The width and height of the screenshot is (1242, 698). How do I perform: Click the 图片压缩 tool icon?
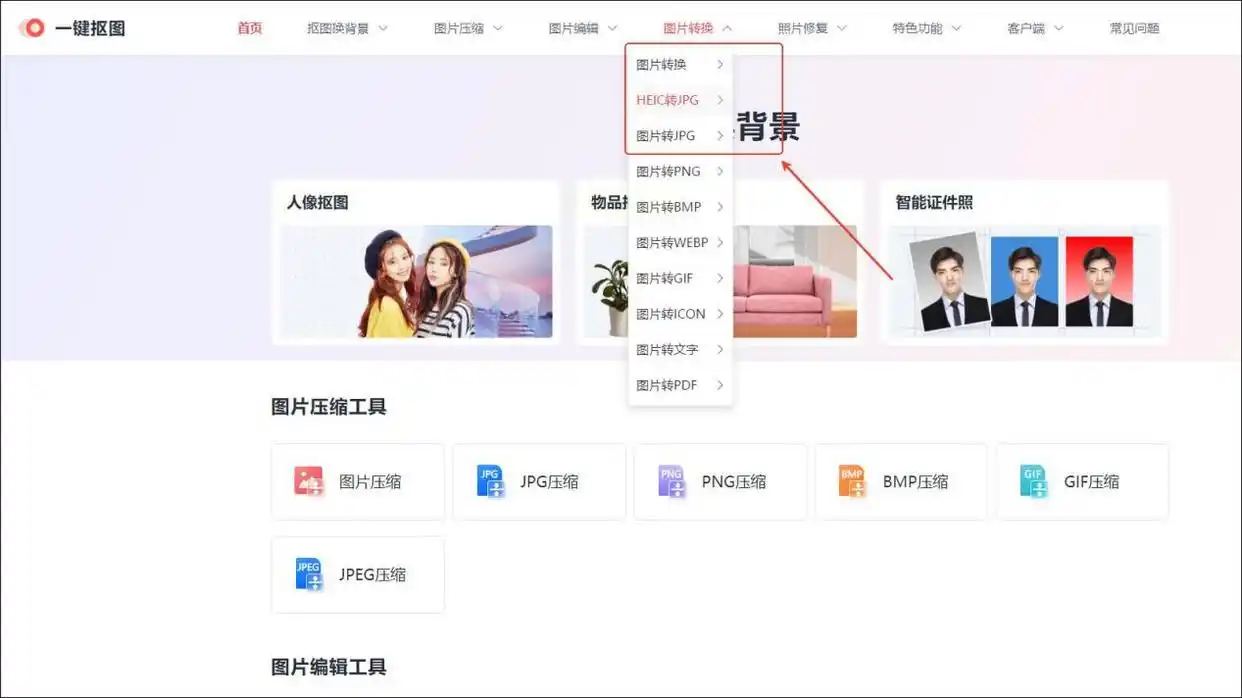[309, 481]
